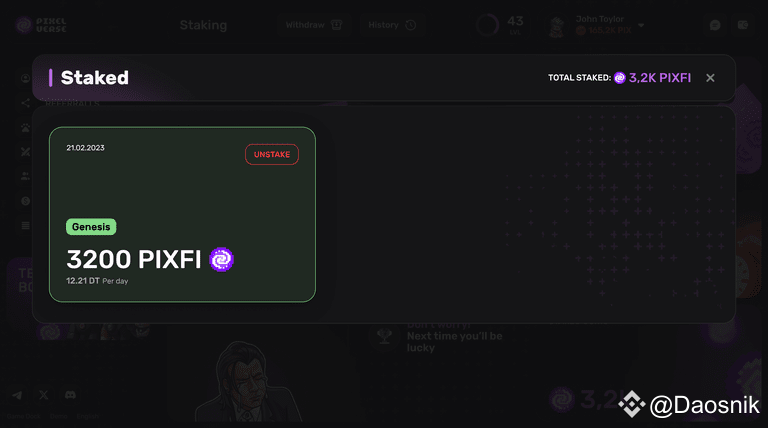Click the total staked 3,2K PIXFI value
768x428 pixels.
[x=660, y=78]
